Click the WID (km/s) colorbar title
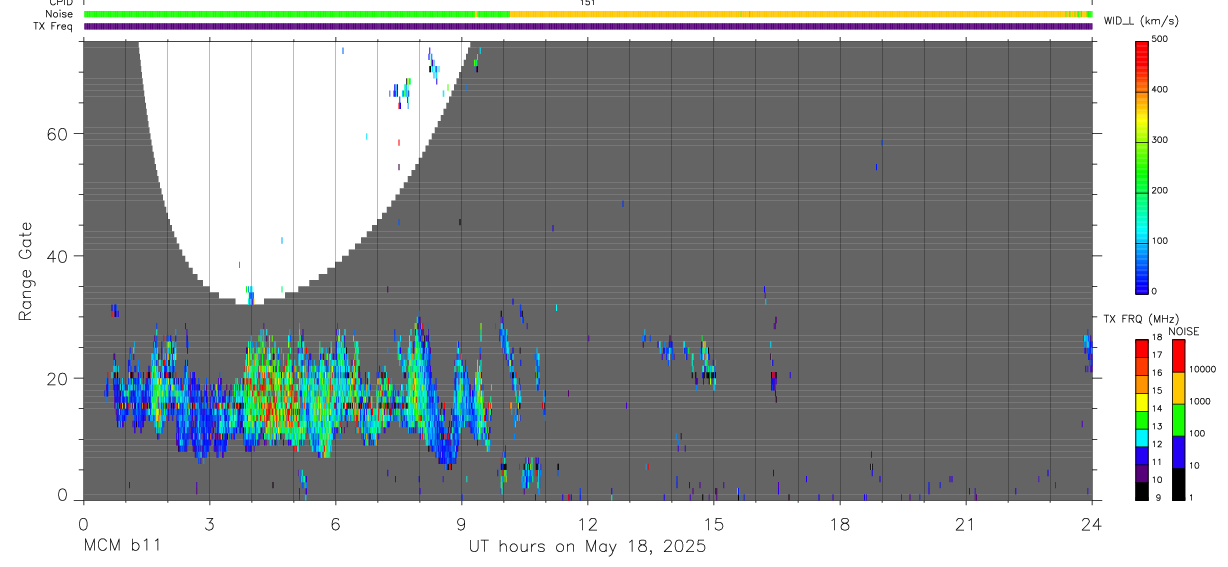 1141,21
